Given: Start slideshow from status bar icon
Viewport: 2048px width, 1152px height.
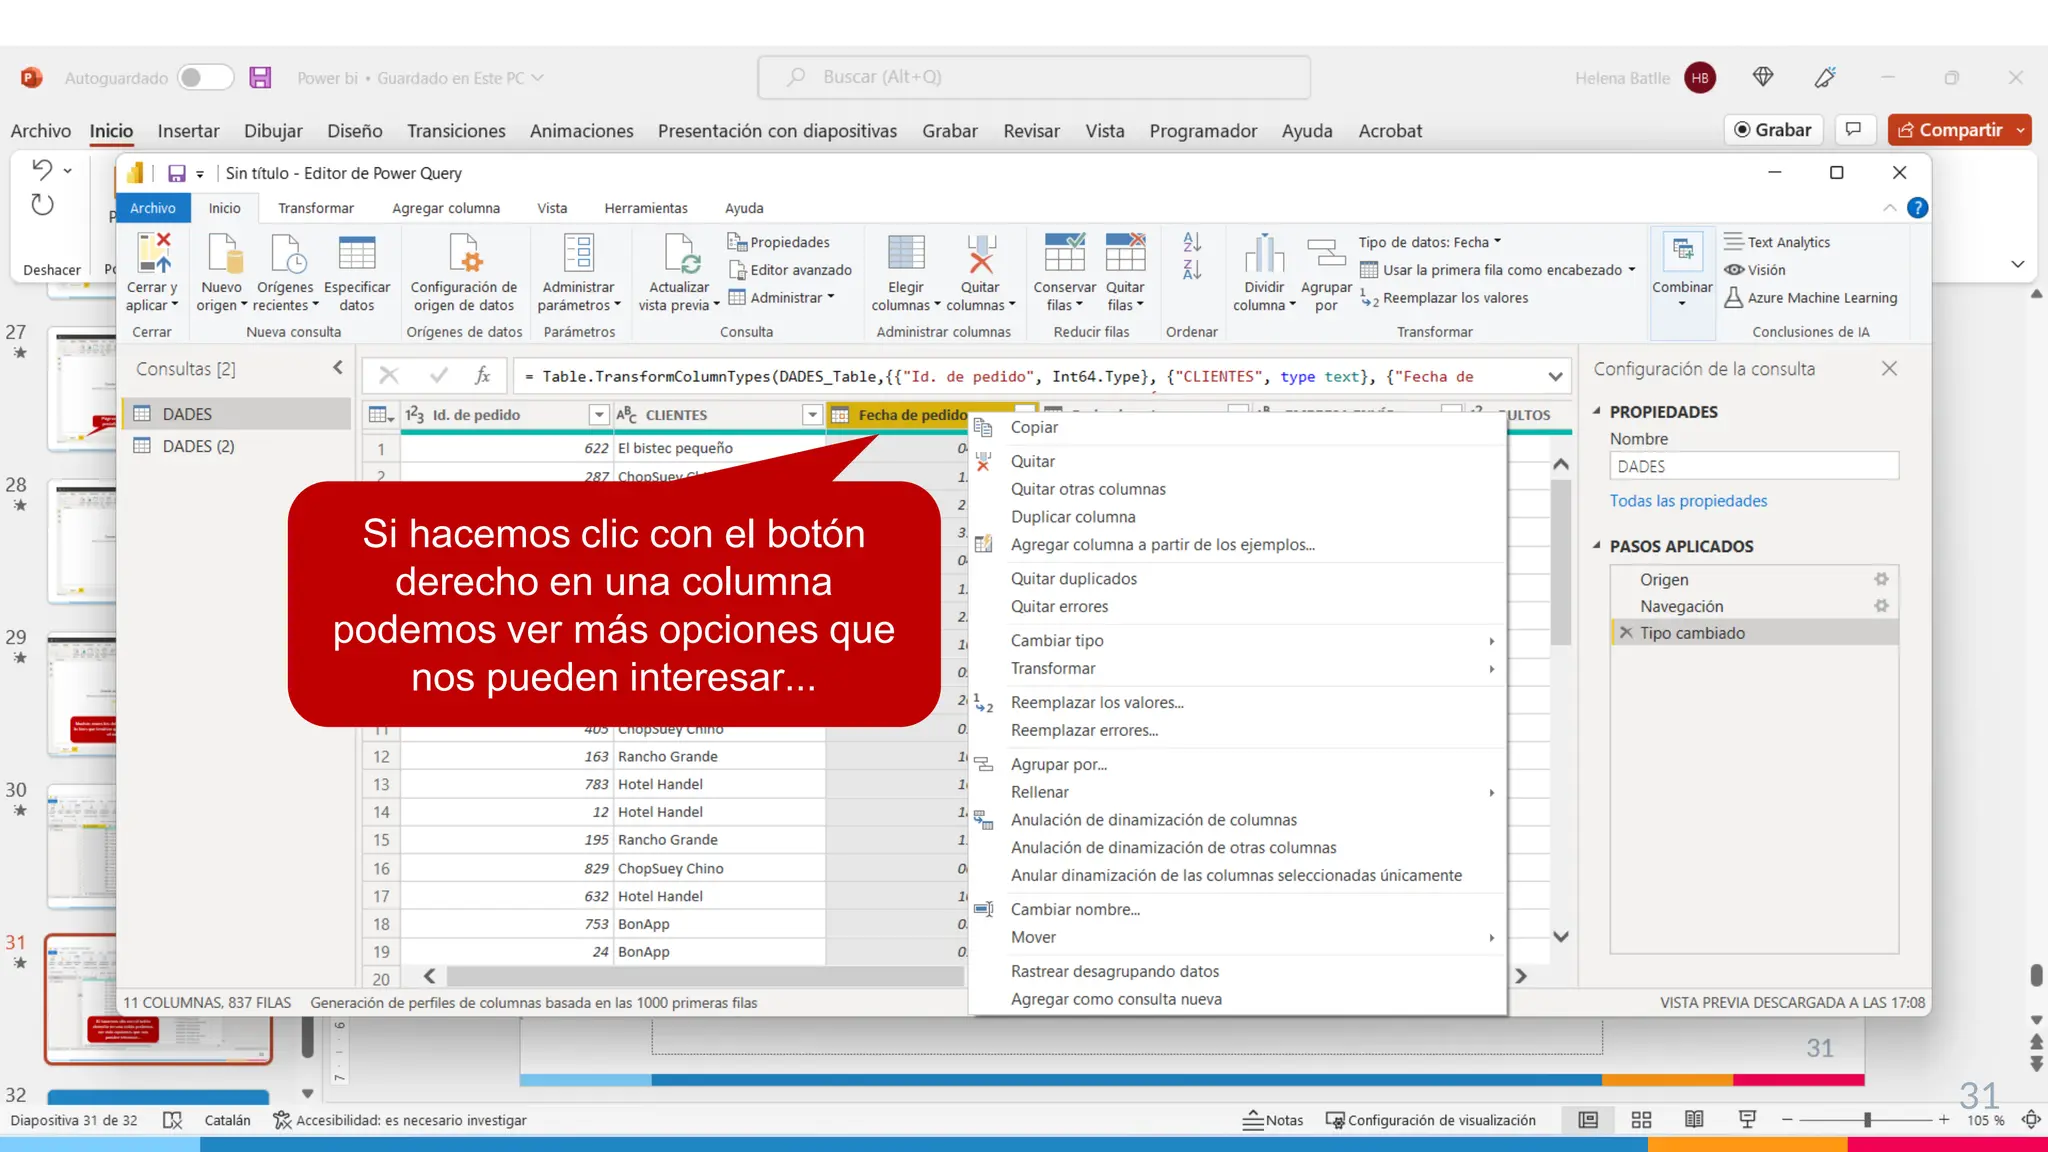Looking at the screenshot, I should pos(1747,1120).
